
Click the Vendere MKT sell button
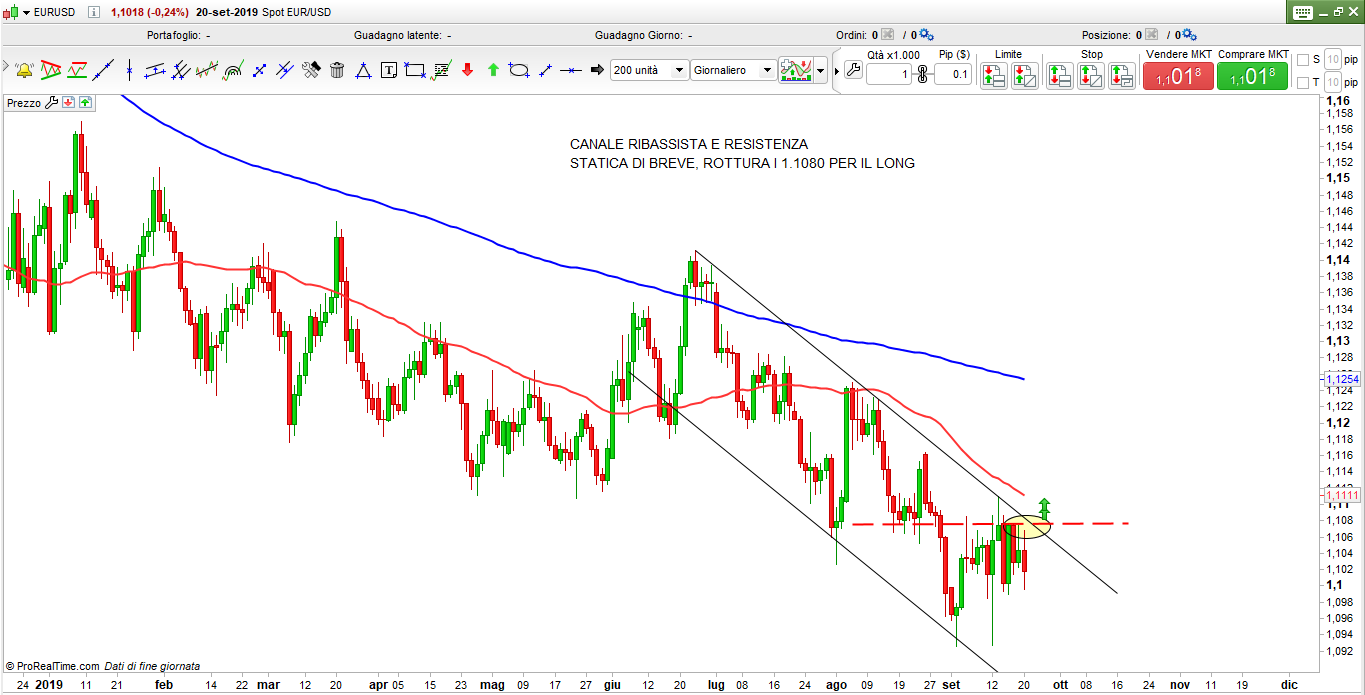point(1178,76)
